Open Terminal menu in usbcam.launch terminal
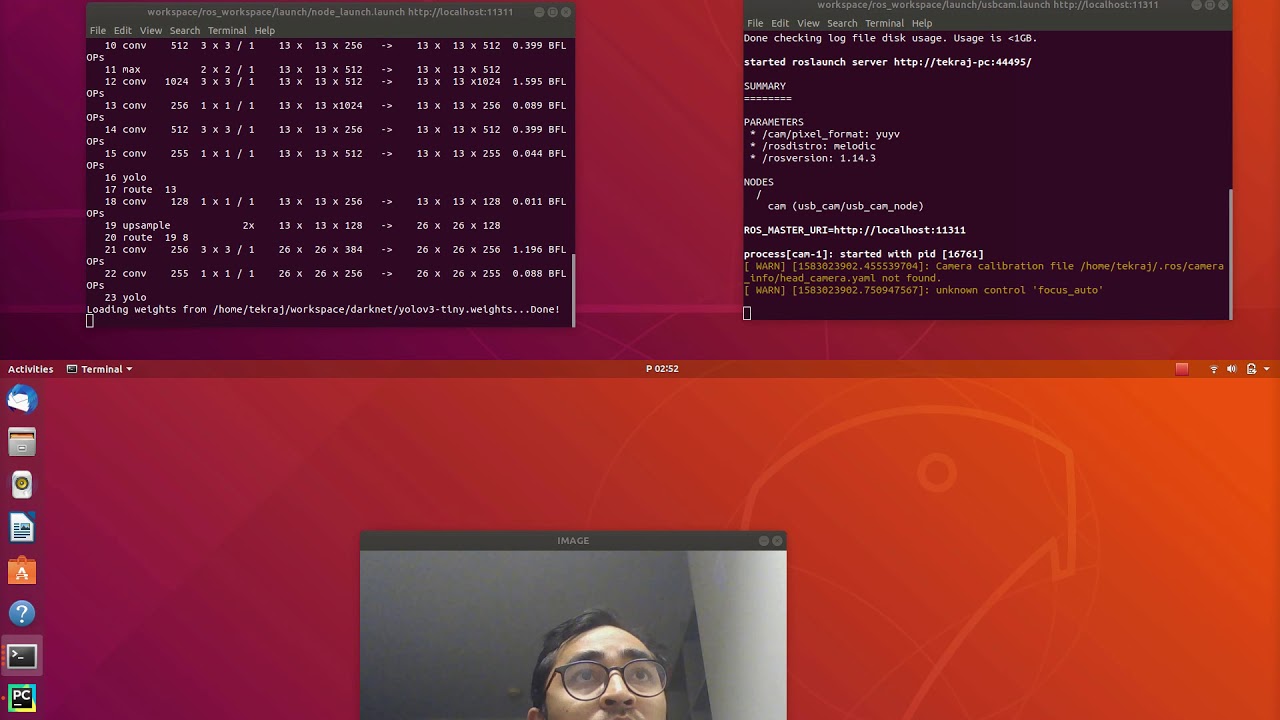Viewport: 1280px width, 720px height. (x=885, y=23)
